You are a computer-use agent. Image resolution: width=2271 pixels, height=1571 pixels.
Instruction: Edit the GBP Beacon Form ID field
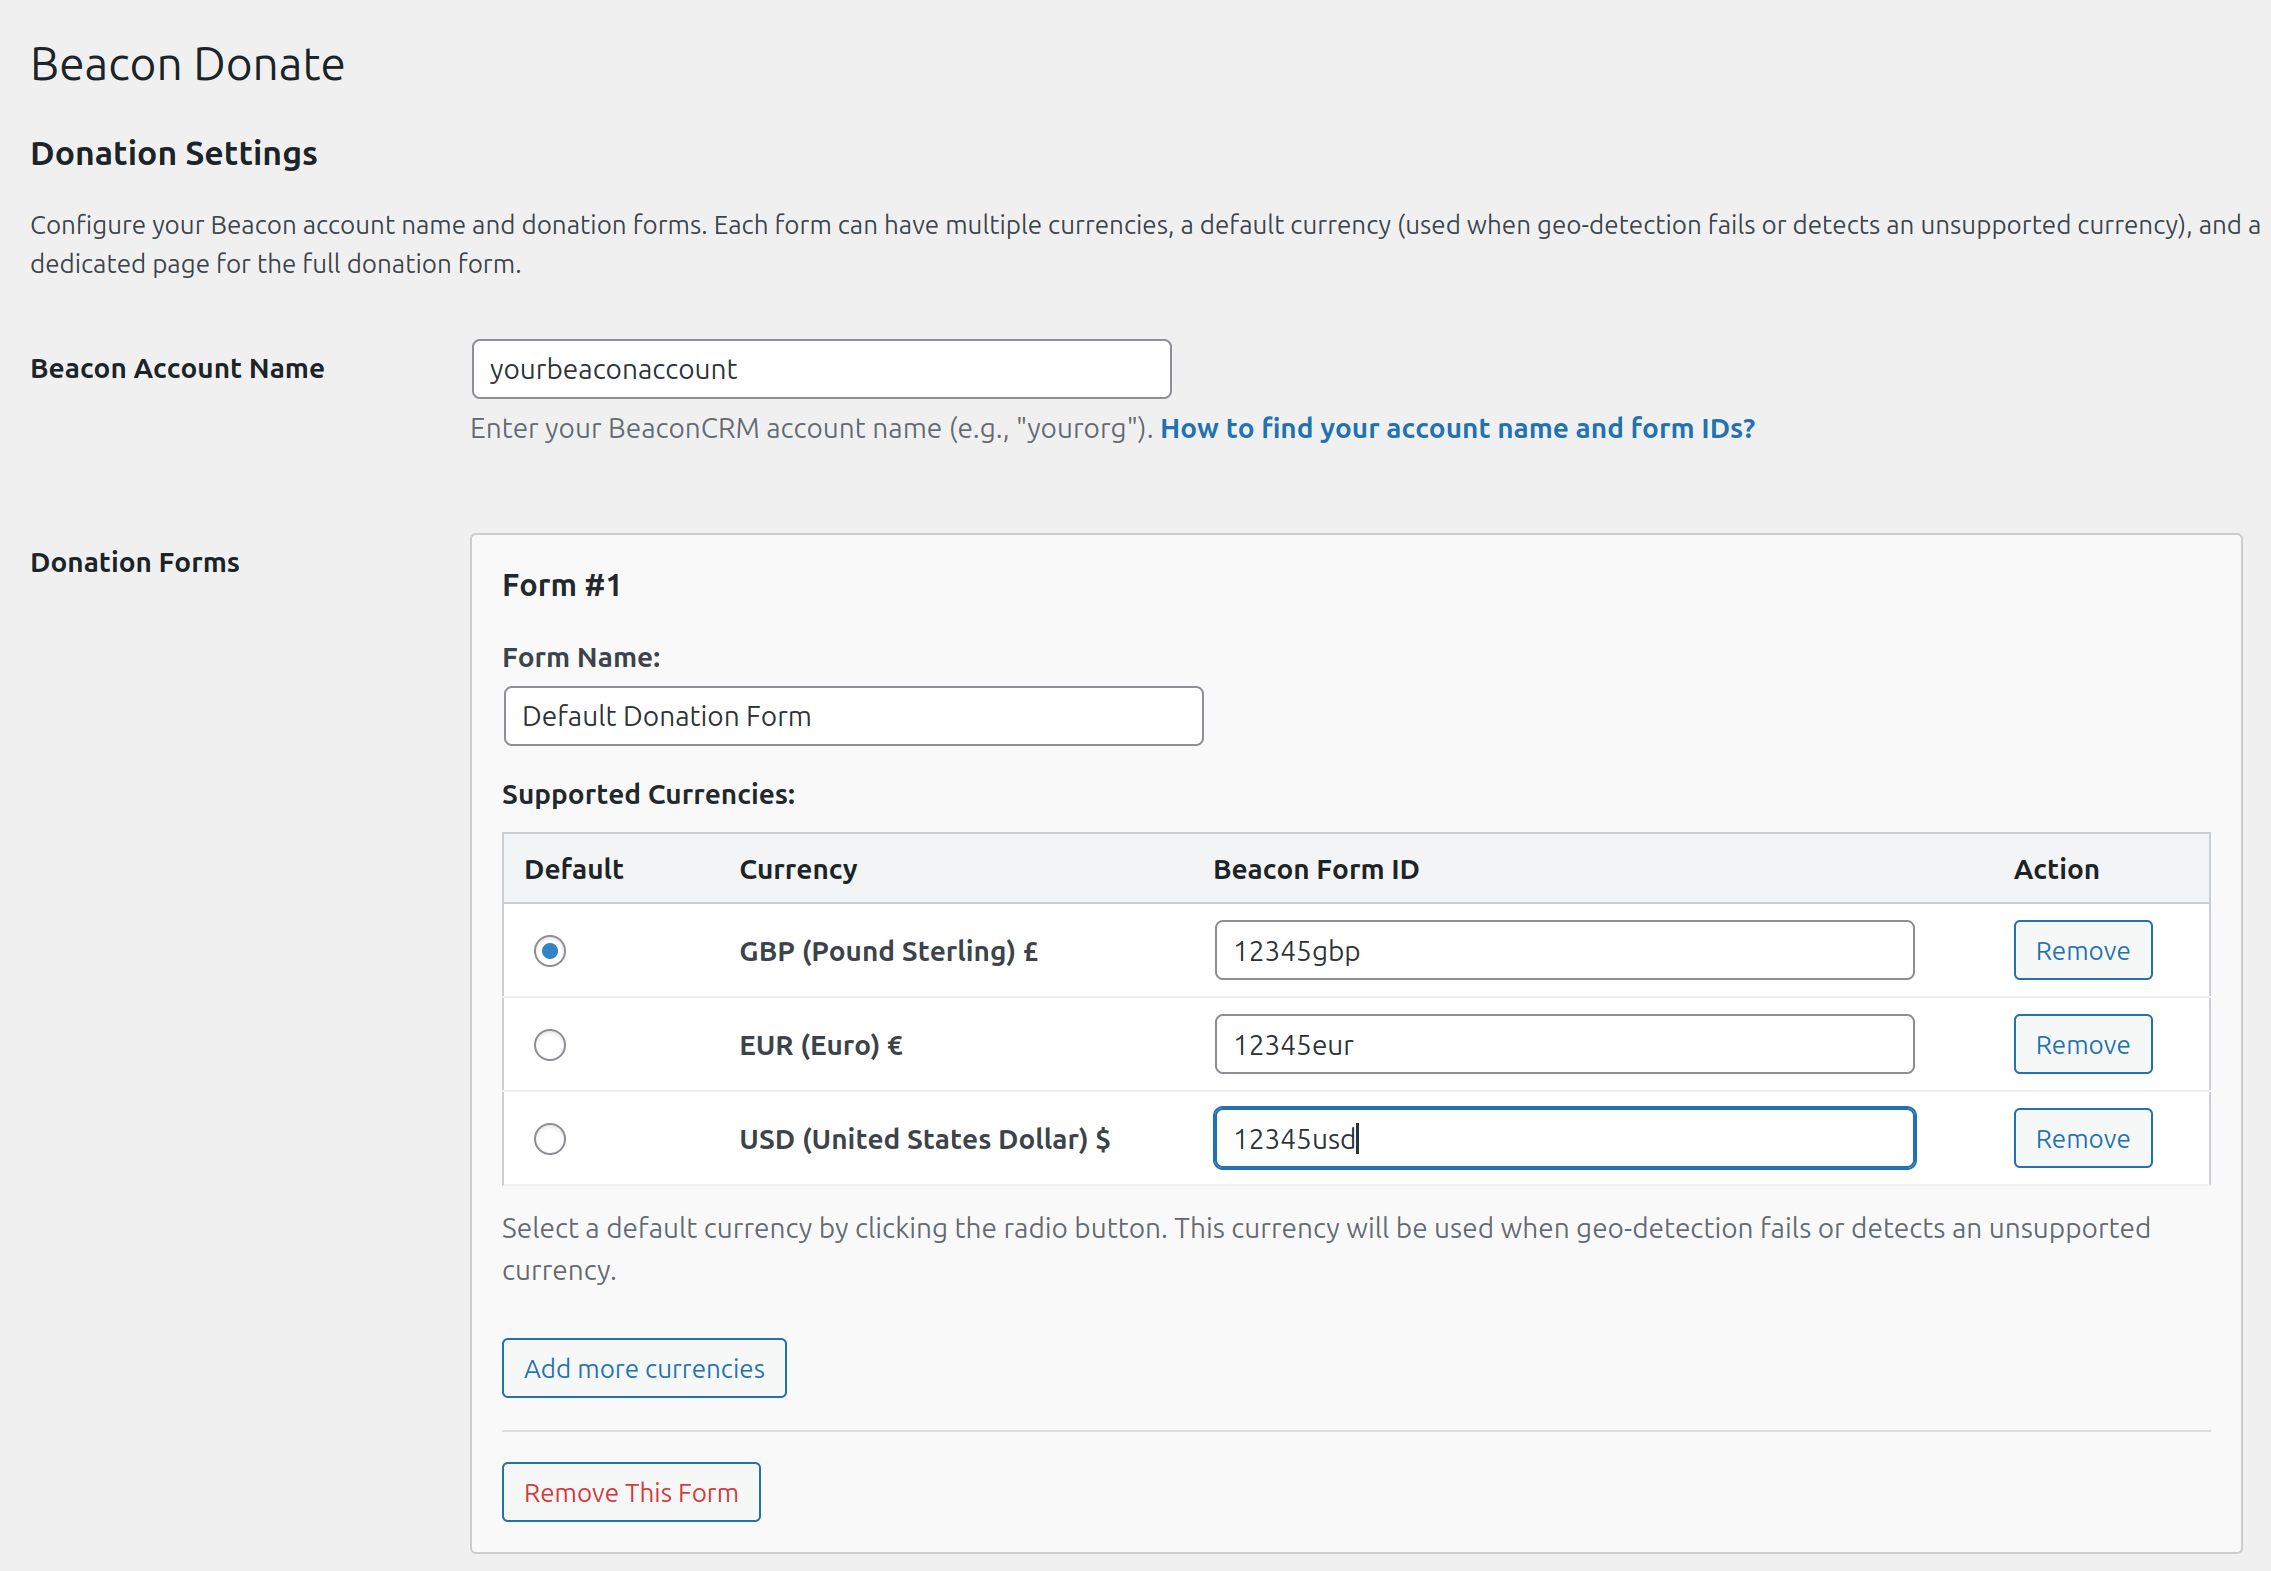pos(1563,951)
